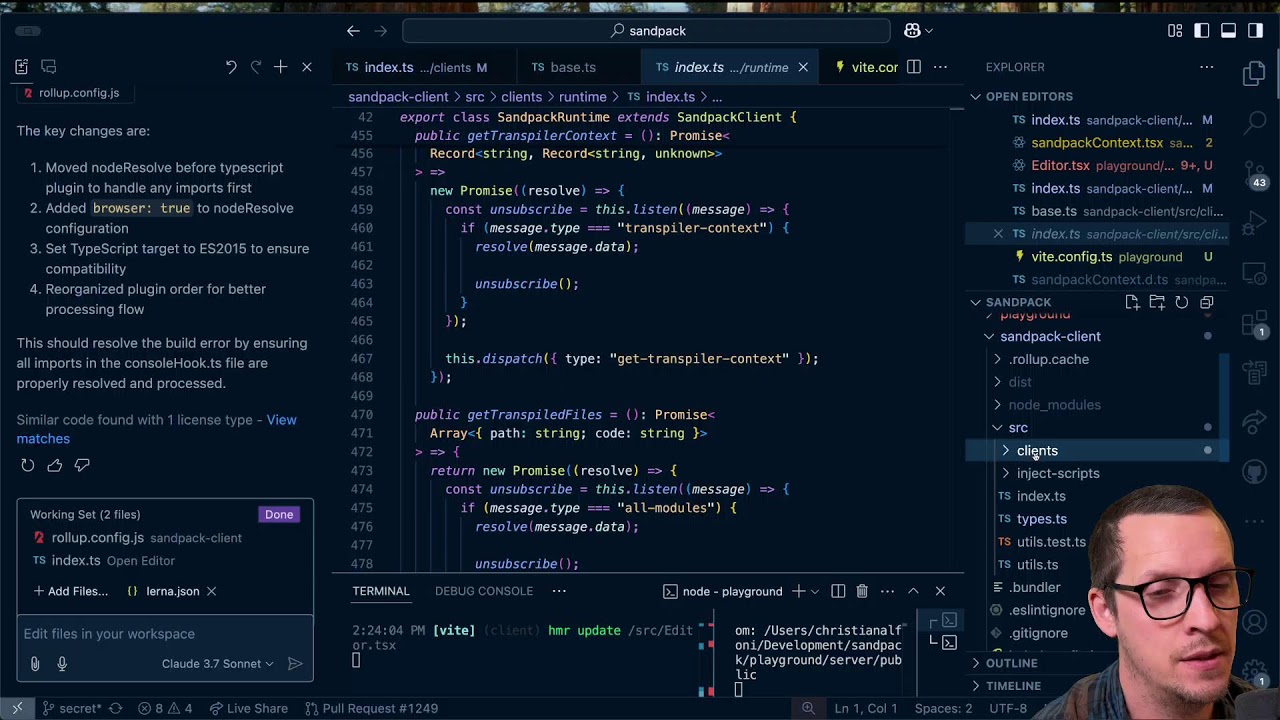
Task: Toggle primary side bar visibility
Action: [x=1202, y=31]
